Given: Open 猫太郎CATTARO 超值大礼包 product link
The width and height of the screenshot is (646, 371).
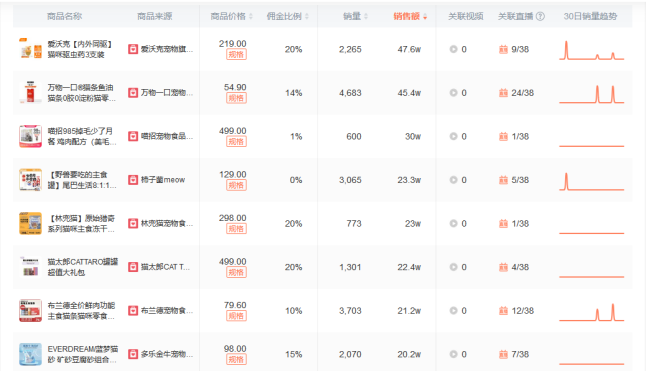Looking at the screenshot, I should coord(82,267).
